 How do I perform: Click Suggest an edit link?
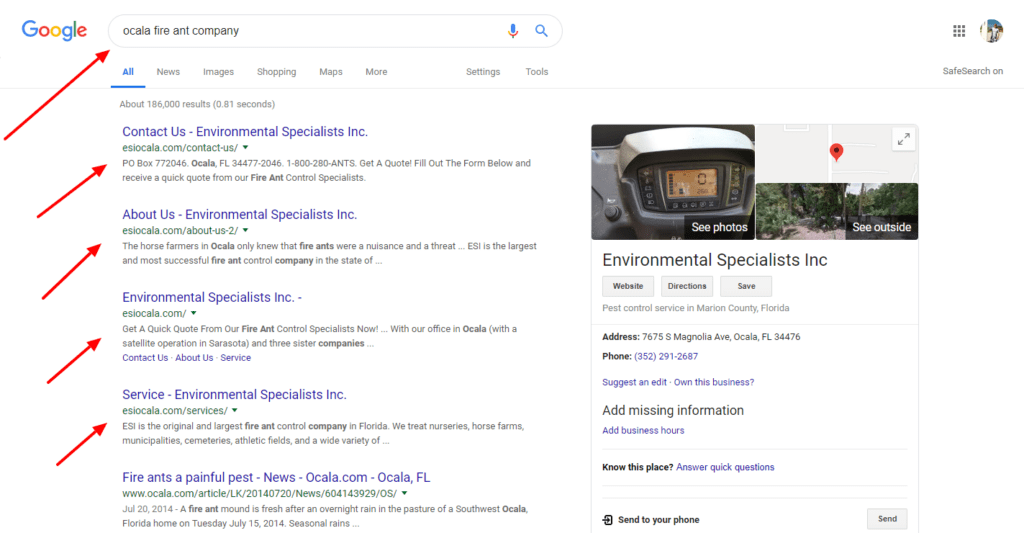point(634,382)
